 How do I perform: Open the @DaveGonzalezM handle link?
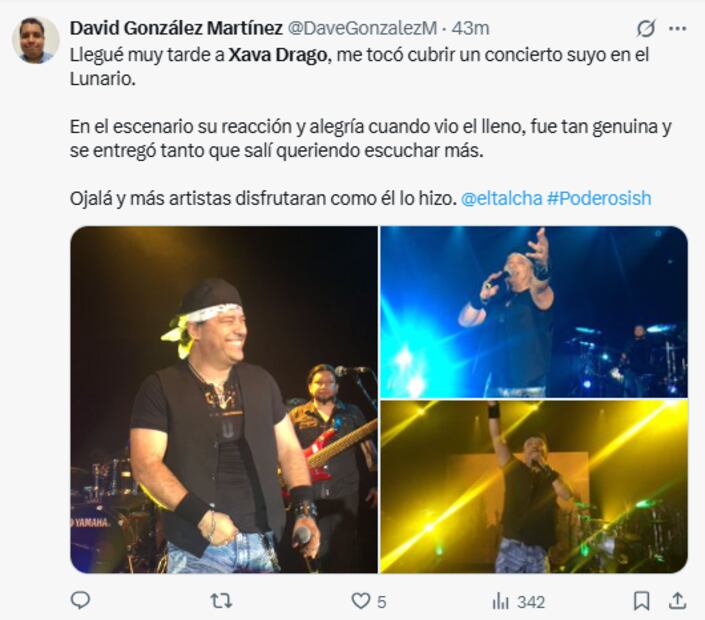pyautogui.click(x=362, y=28)
